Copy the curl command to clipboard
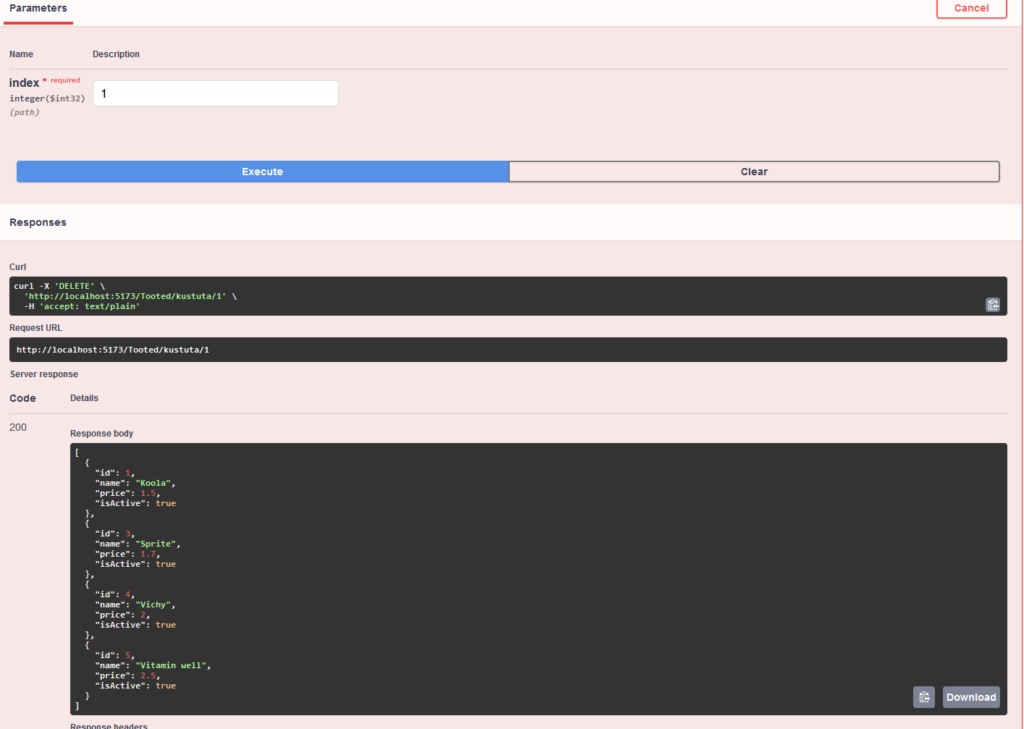Image resolution: width=1024 pixels, height=729 pixels. (x=993, y=304)
